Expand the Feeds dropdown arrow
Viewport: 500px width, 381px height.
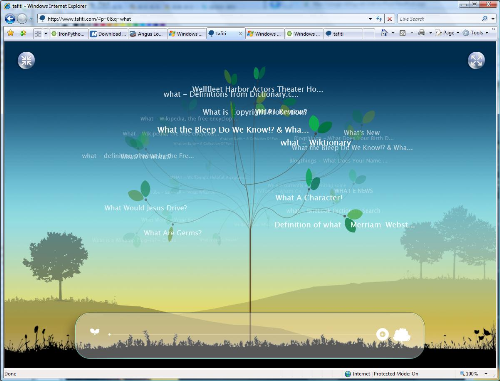412,33
